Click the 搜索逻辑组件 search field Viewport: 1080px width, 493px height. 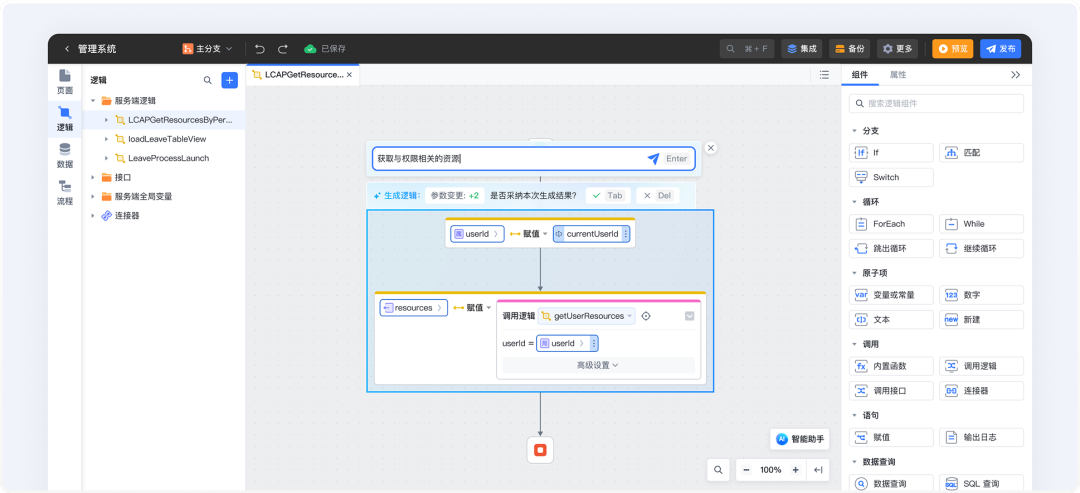click(x=936, y=103)
